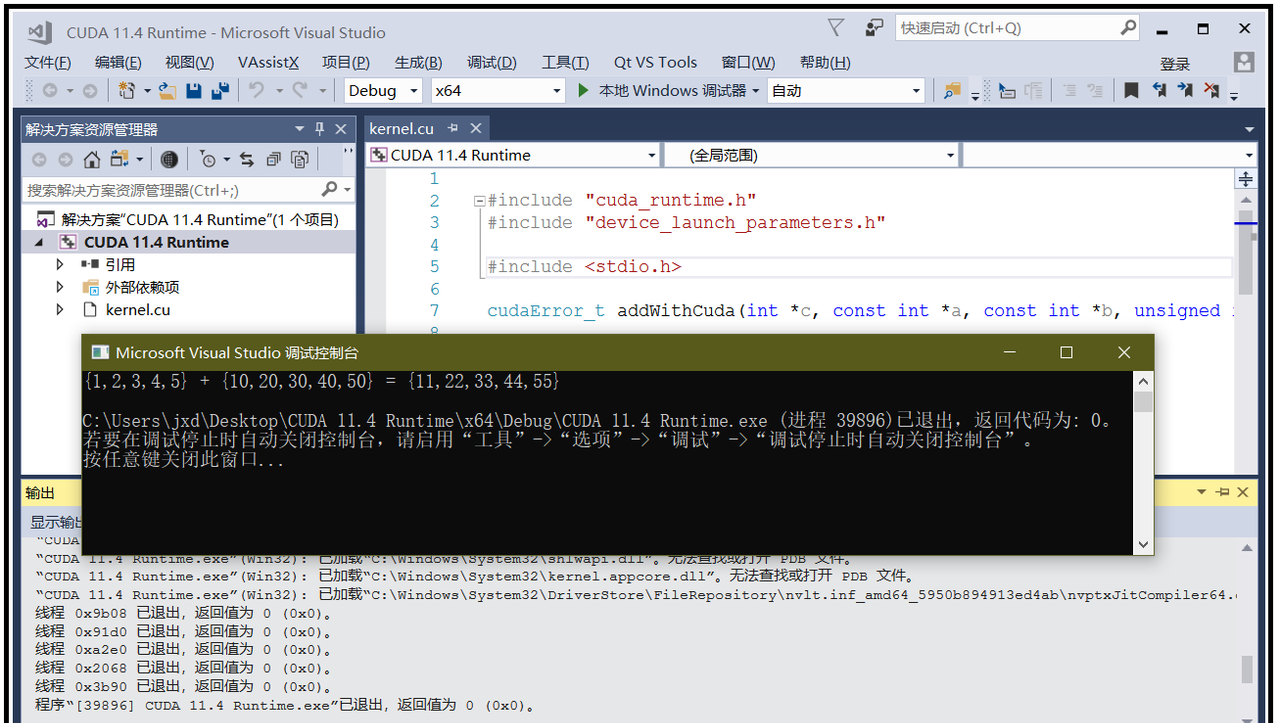
Task: Open the send feedback icon
Action: tap(874, 28)
